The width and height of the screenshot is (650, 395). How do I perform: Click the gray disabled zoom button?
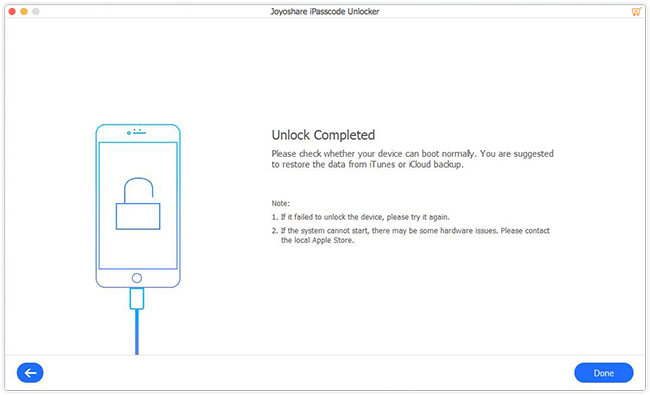[x=36, y=12]
